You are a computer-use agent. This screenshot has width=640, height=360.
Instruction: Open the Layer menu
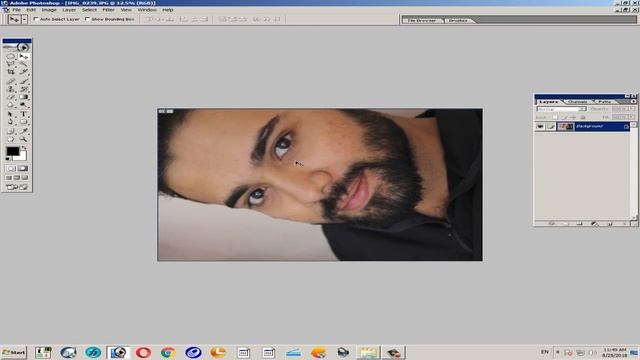(x=69, y=10)
